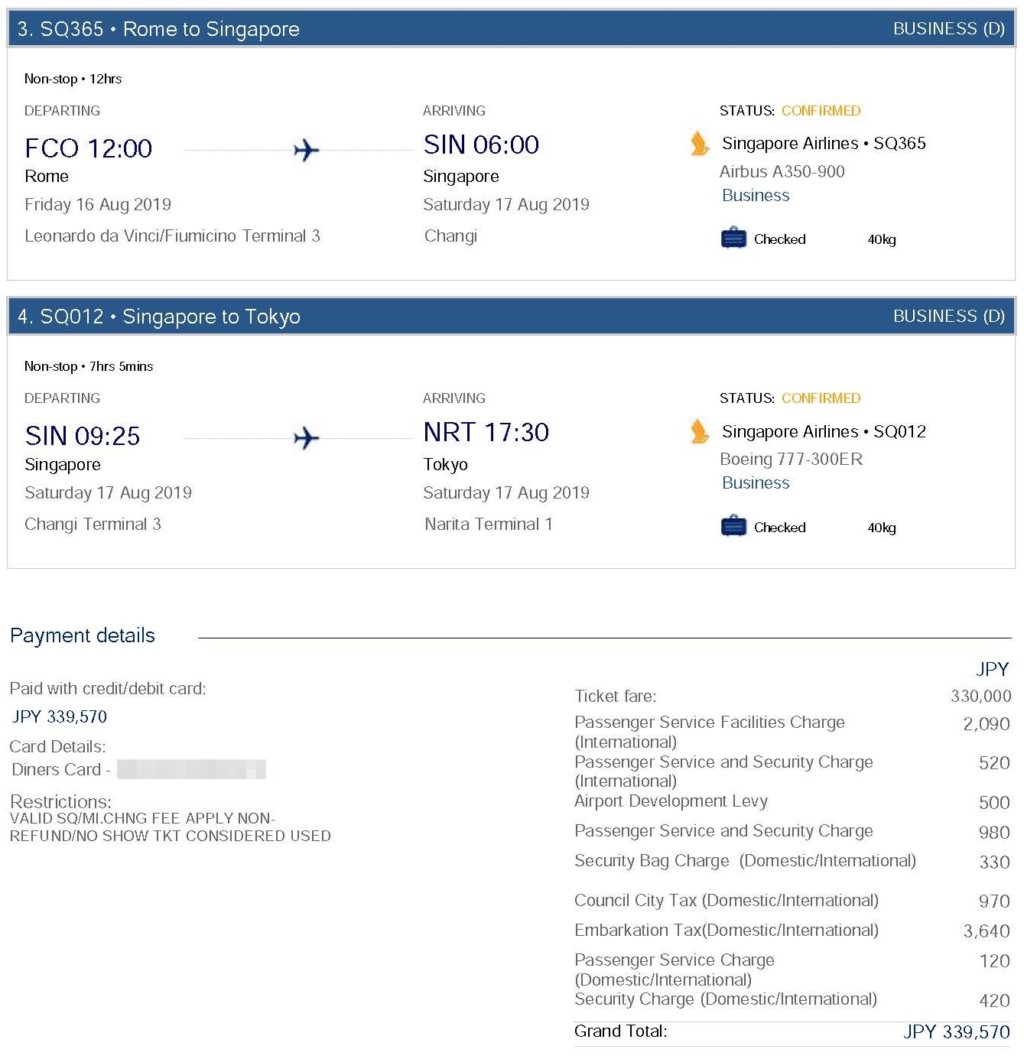
Task: Click the checked baggage icon for flight SQ365
Action: [734, 239]
